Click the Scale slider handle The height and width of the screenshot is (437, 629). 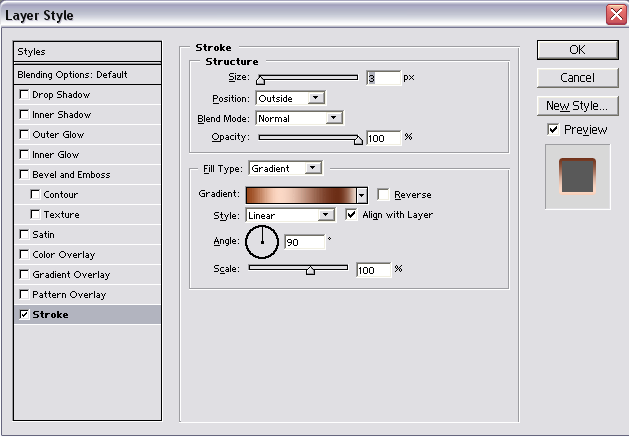point(310,270)
